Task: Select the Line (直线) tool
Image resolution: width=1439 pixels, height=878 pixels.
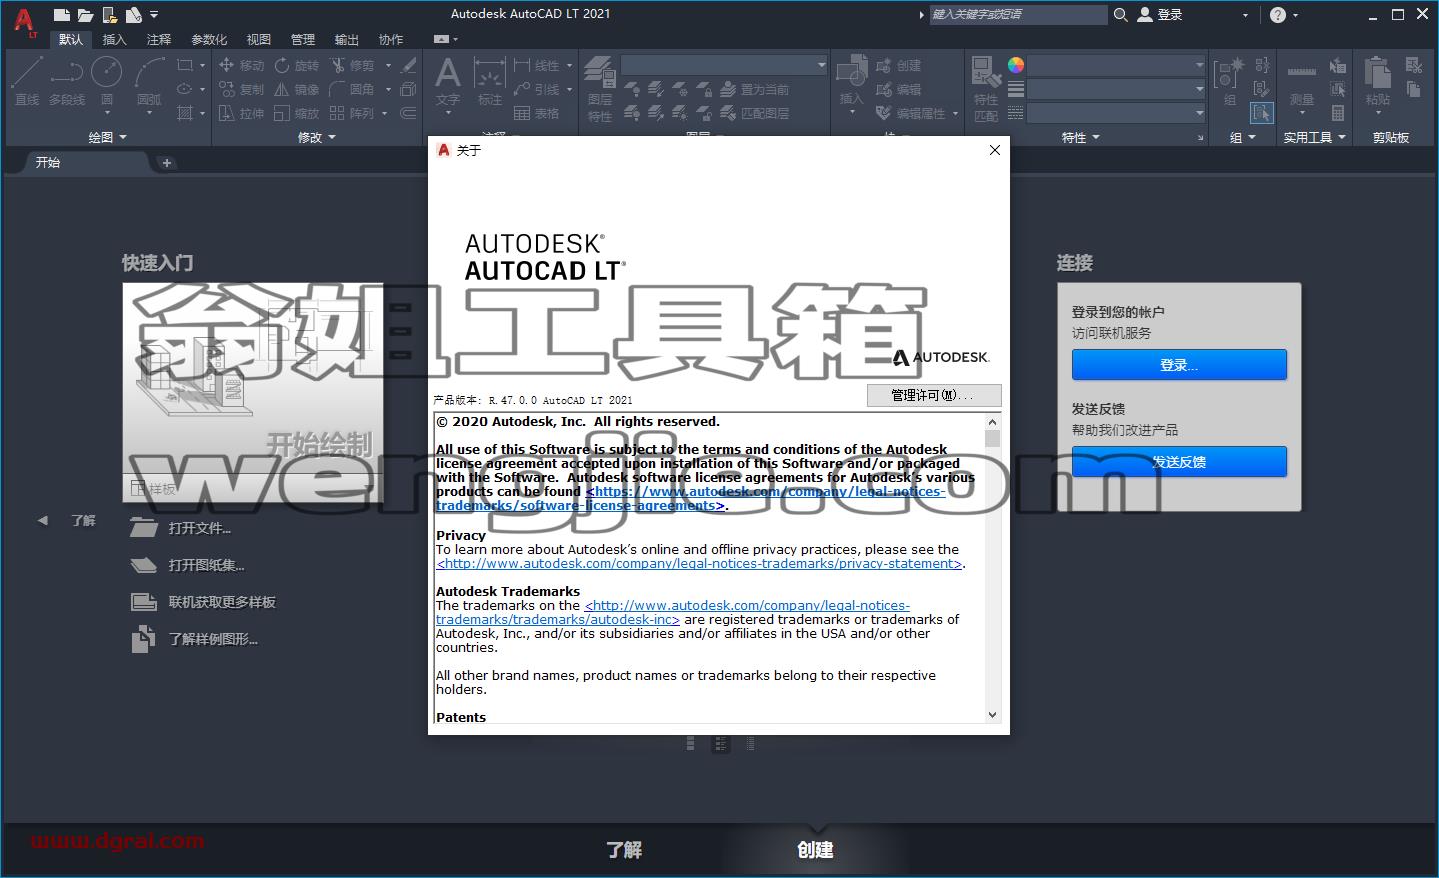Action: [x=27, y=80]
